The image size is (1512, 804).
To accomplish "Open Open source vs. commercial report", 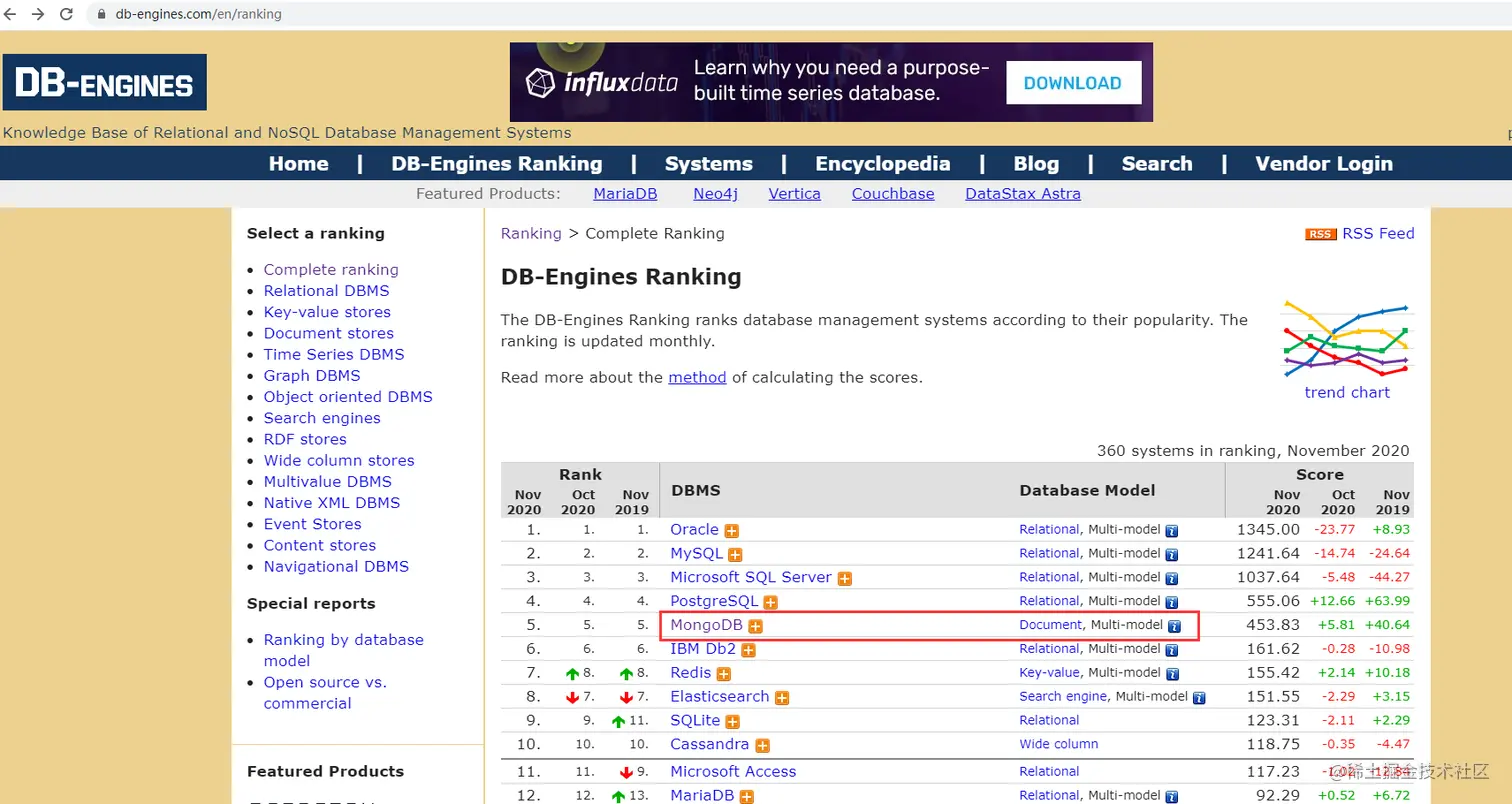I will tap(325, 693).
